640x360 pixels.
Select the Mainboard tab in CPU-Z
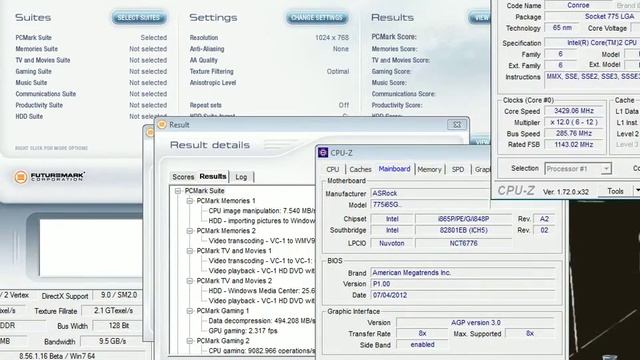coord(394,169)
